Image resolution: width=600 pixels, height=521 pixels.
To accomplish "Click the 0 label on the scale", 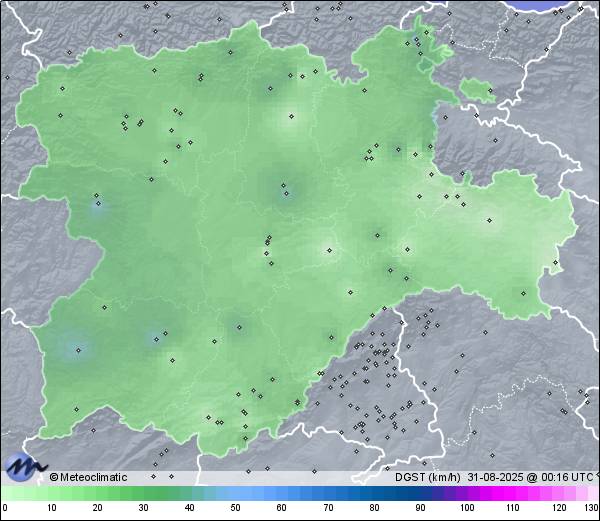I will 5,508.
